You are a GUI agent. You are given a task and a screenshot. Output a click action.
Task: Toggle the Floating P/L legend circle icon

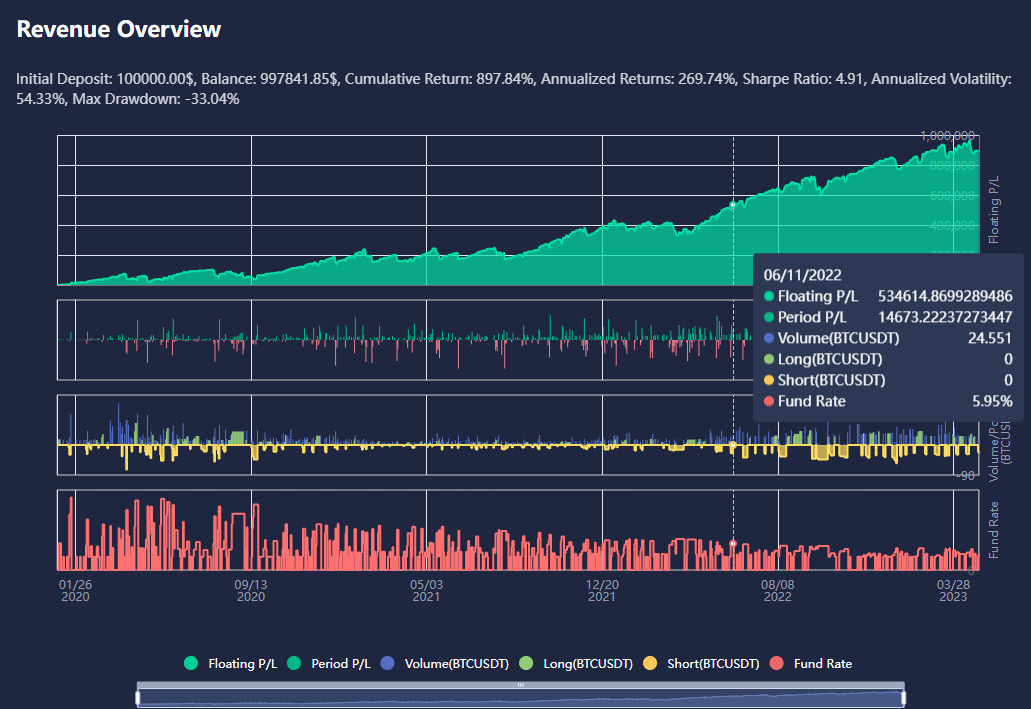tap(191, 663)
